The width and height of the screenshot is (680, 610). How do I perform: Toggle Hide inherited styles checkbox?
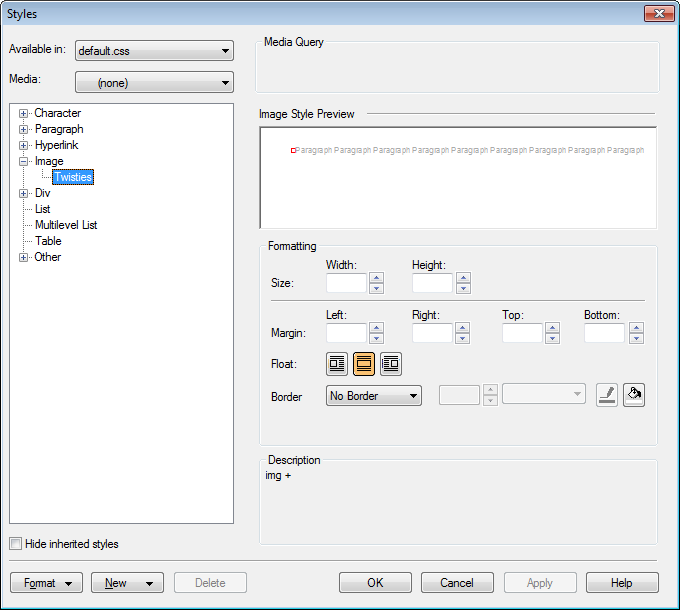(15, 544)
